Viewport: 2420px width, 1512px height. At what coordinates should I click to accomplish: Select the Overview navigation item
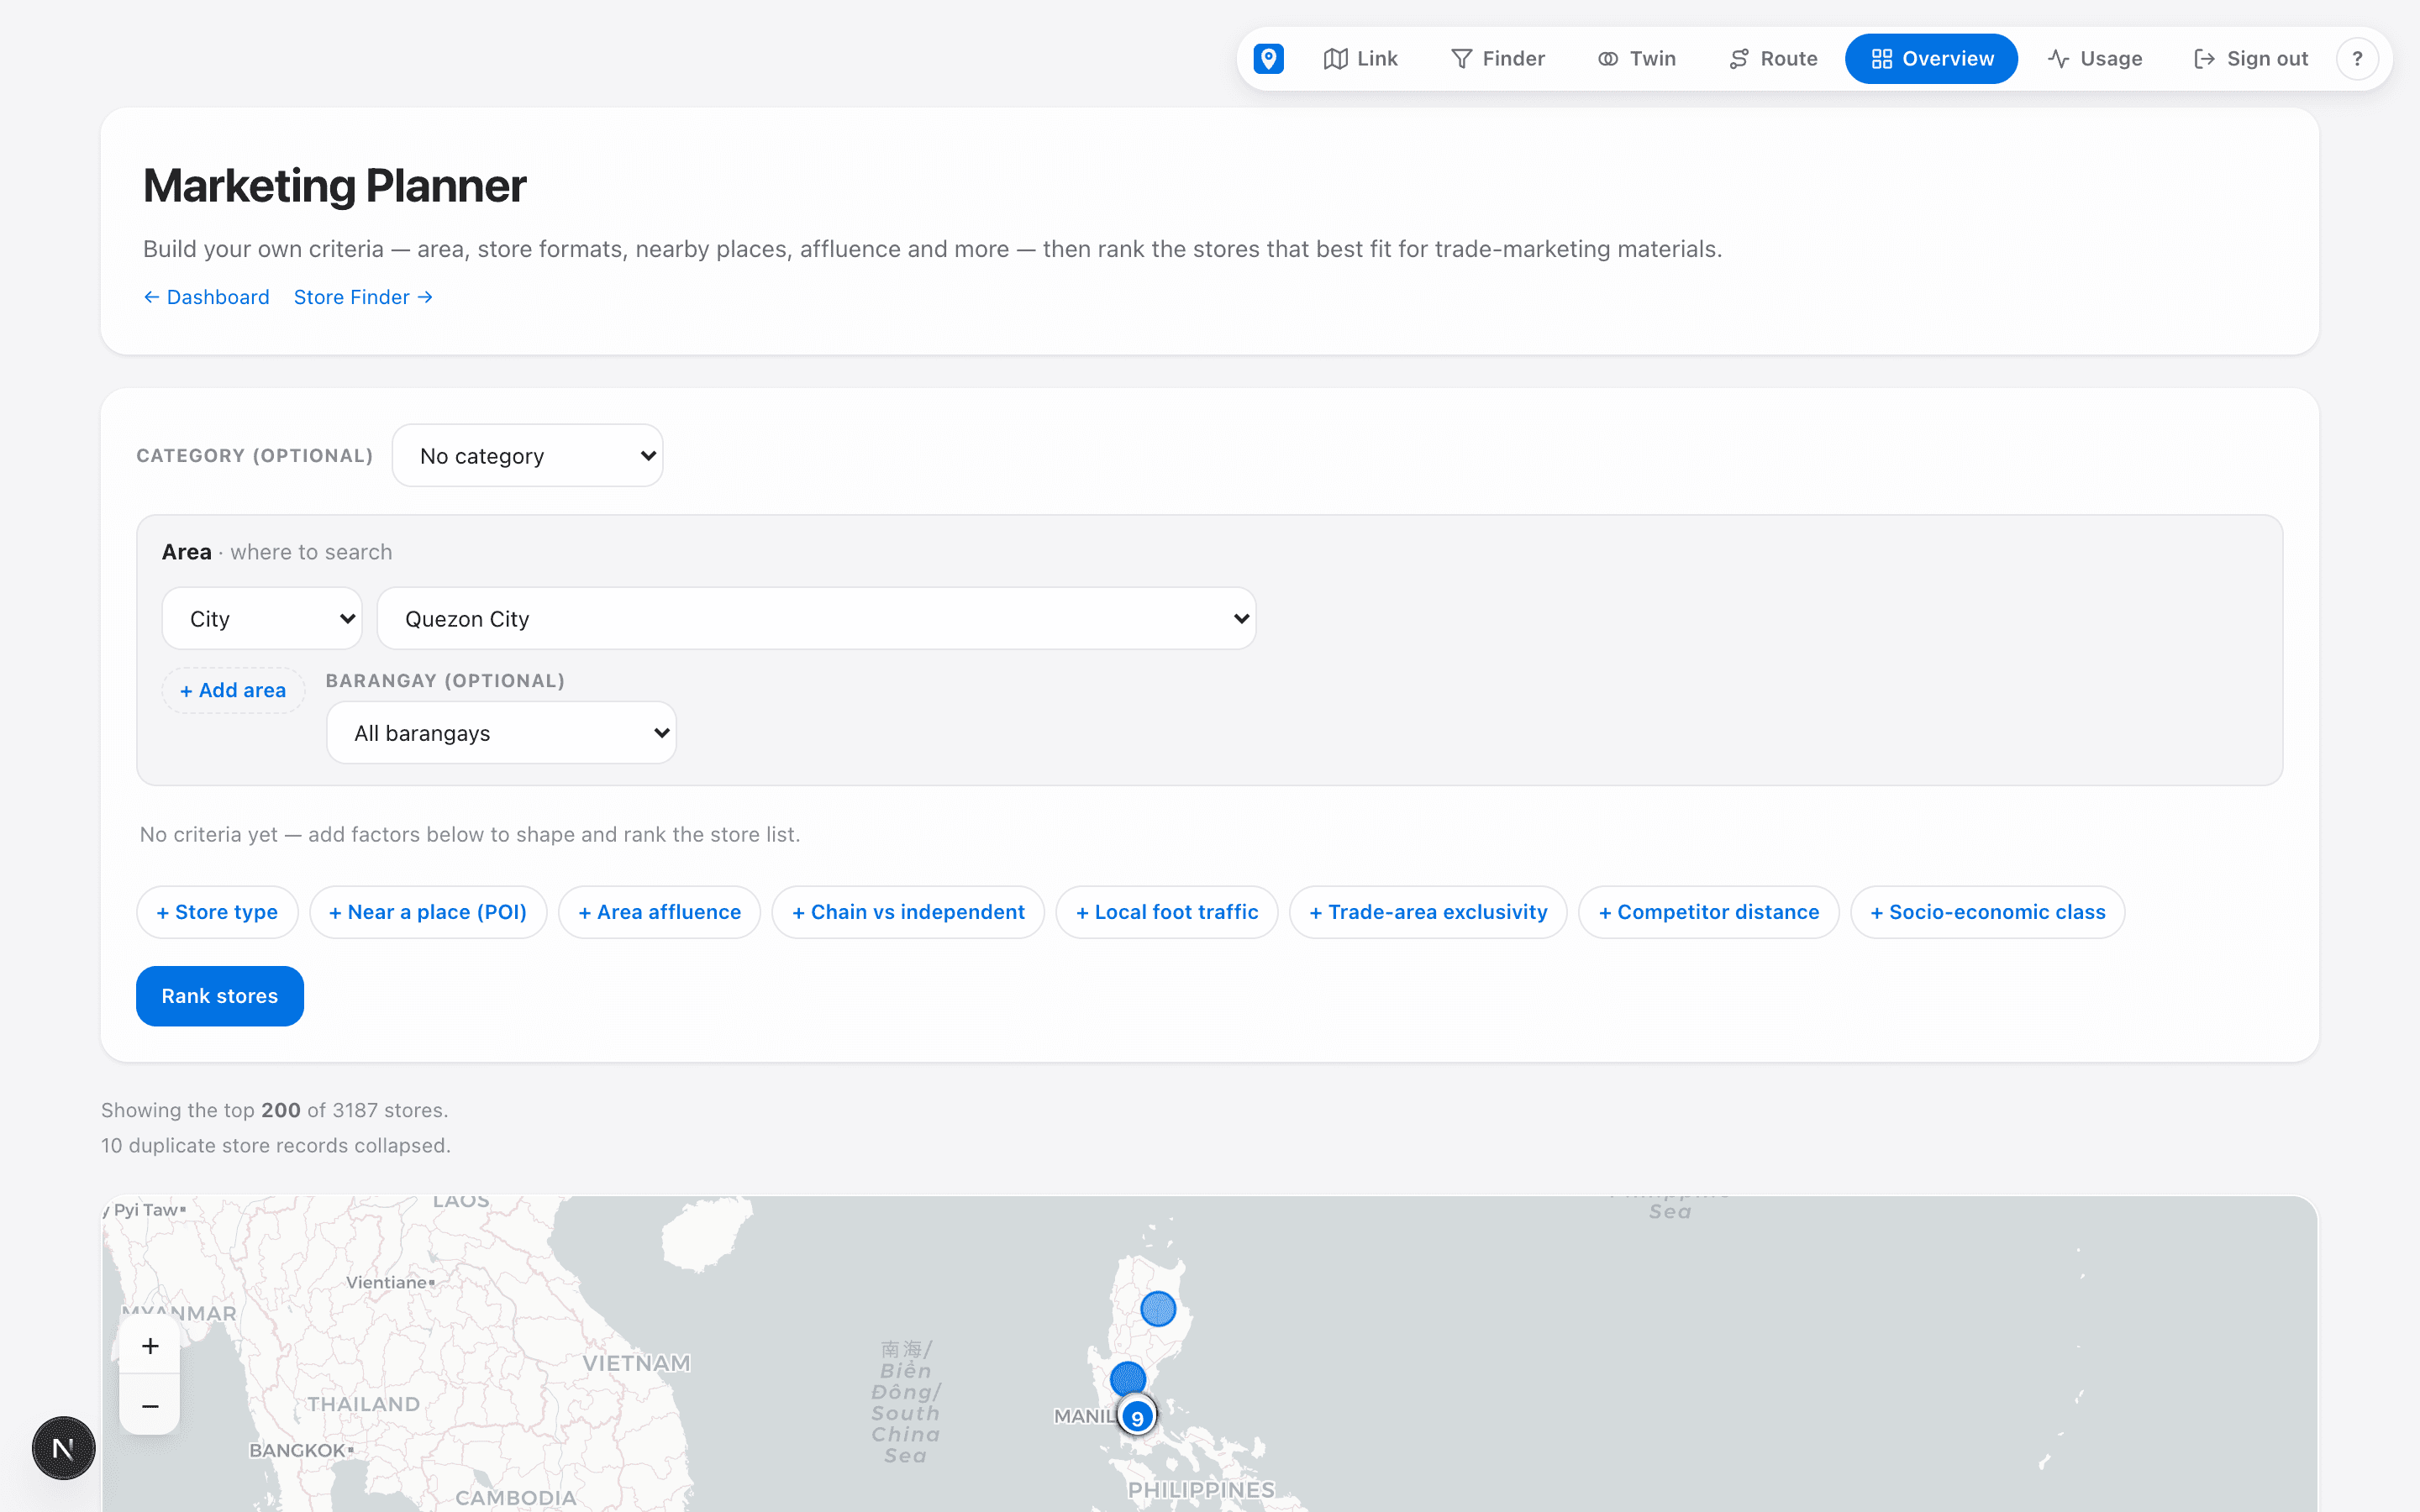(1931, 59)
